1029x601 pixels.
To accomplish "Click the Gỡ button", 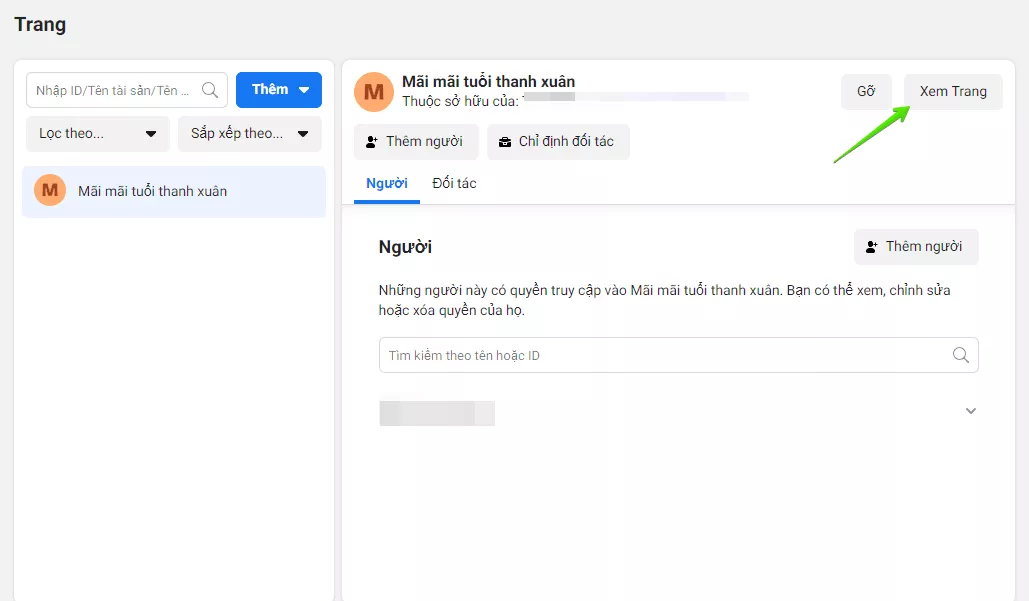I will coord(866,92).
